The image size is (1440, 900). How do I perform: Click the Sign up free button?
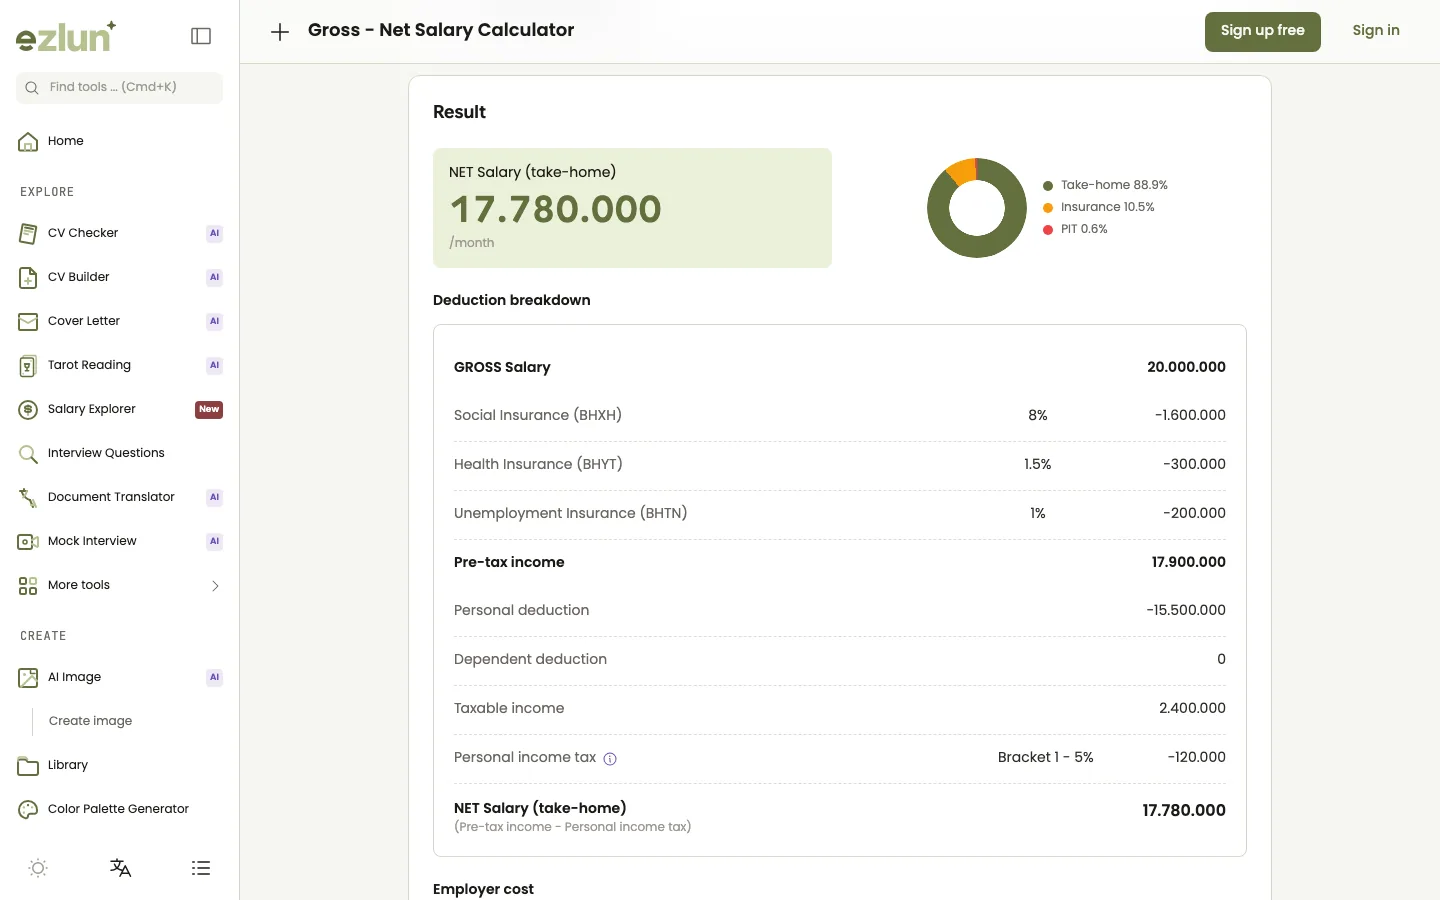click(1262, 31)
